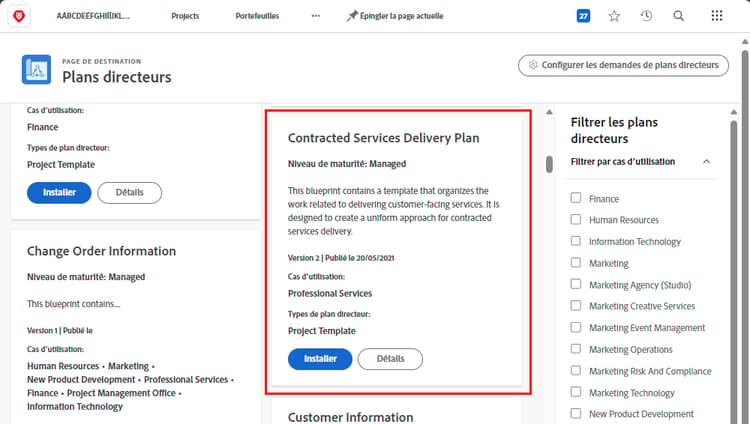750x424 pixels.
Task: Check the Marketing Creative Services checkbox
Action: pyautogui.click(x=576, y=305)
